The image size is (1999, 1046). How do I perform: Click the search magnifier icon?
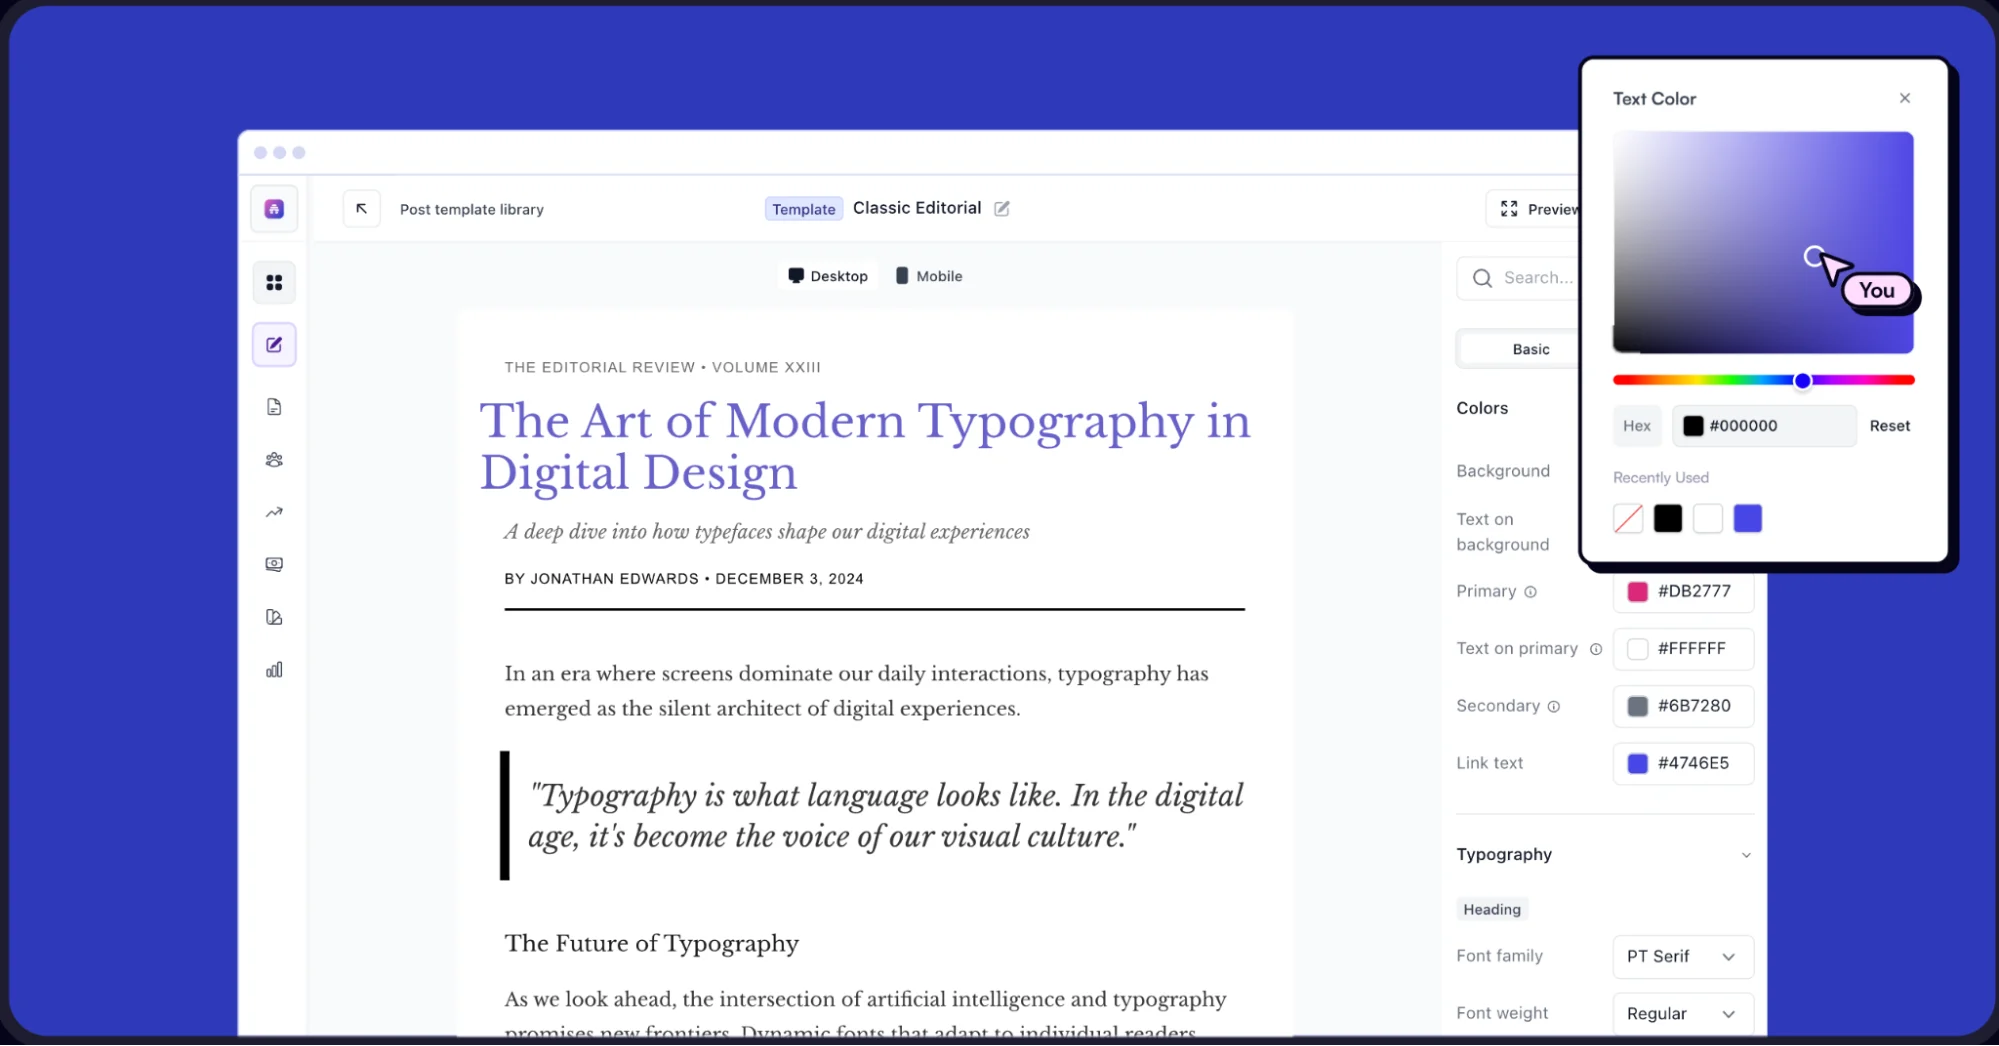click(x=1482, y=278)
